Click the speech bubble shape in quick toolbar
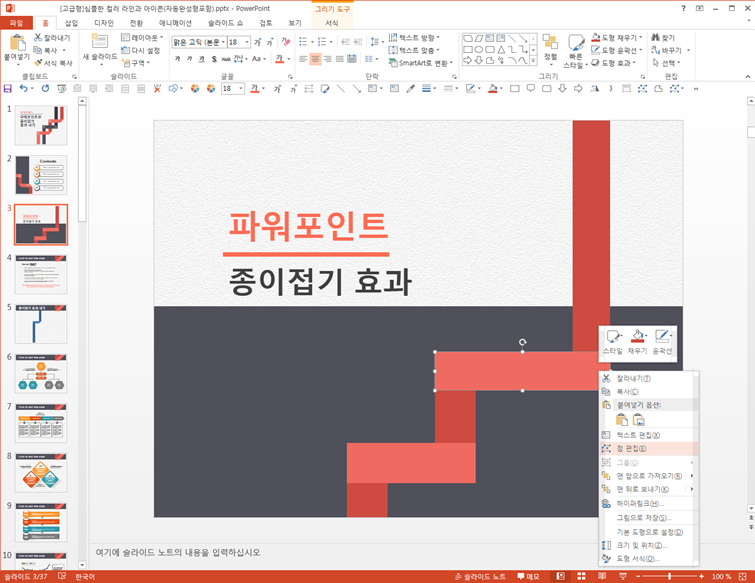The image size is (755, 583). (x=531, y=89)
